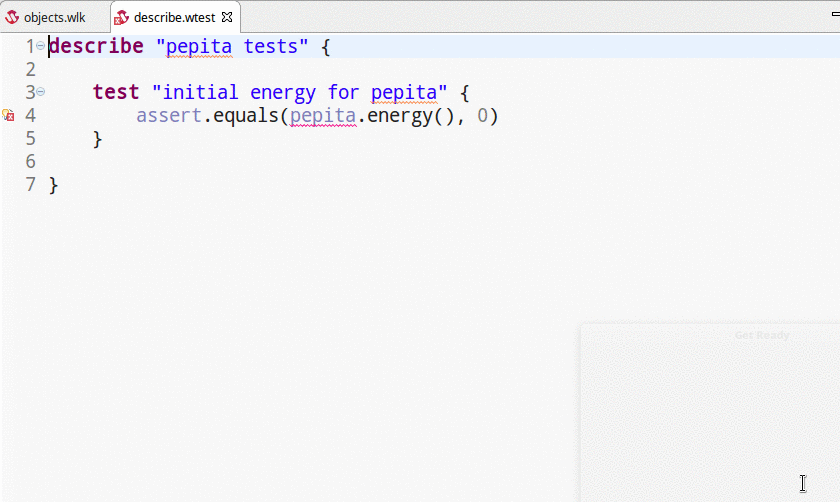
Task: Click the faint "Get Ready" overlay text
Action: pos(761,335)
